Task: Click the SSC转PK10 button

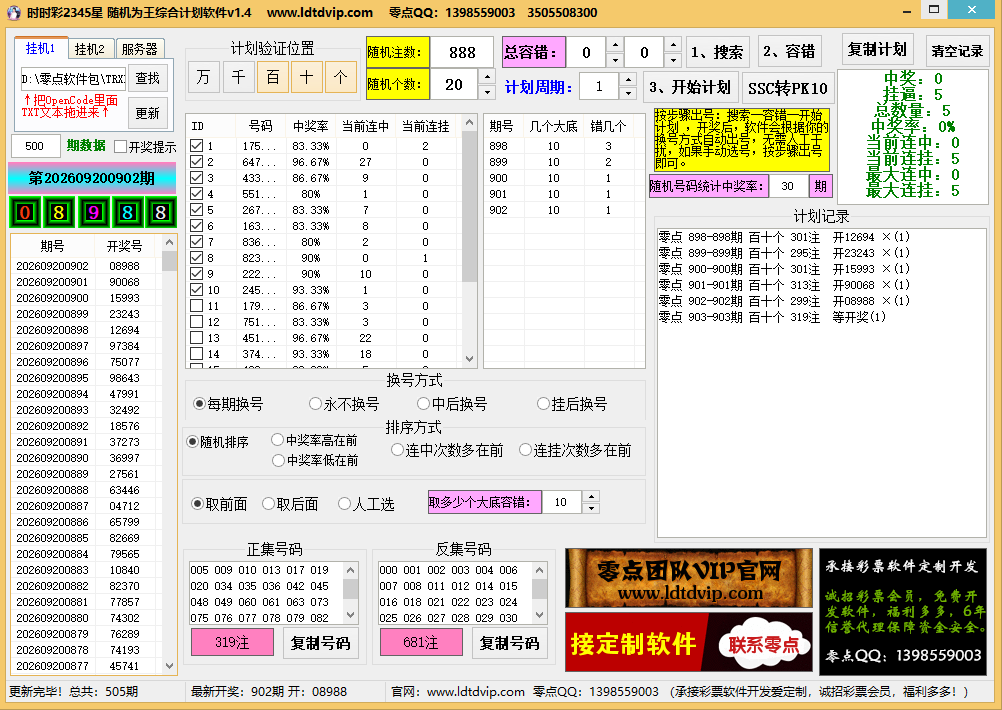Action: coord(788,88)
